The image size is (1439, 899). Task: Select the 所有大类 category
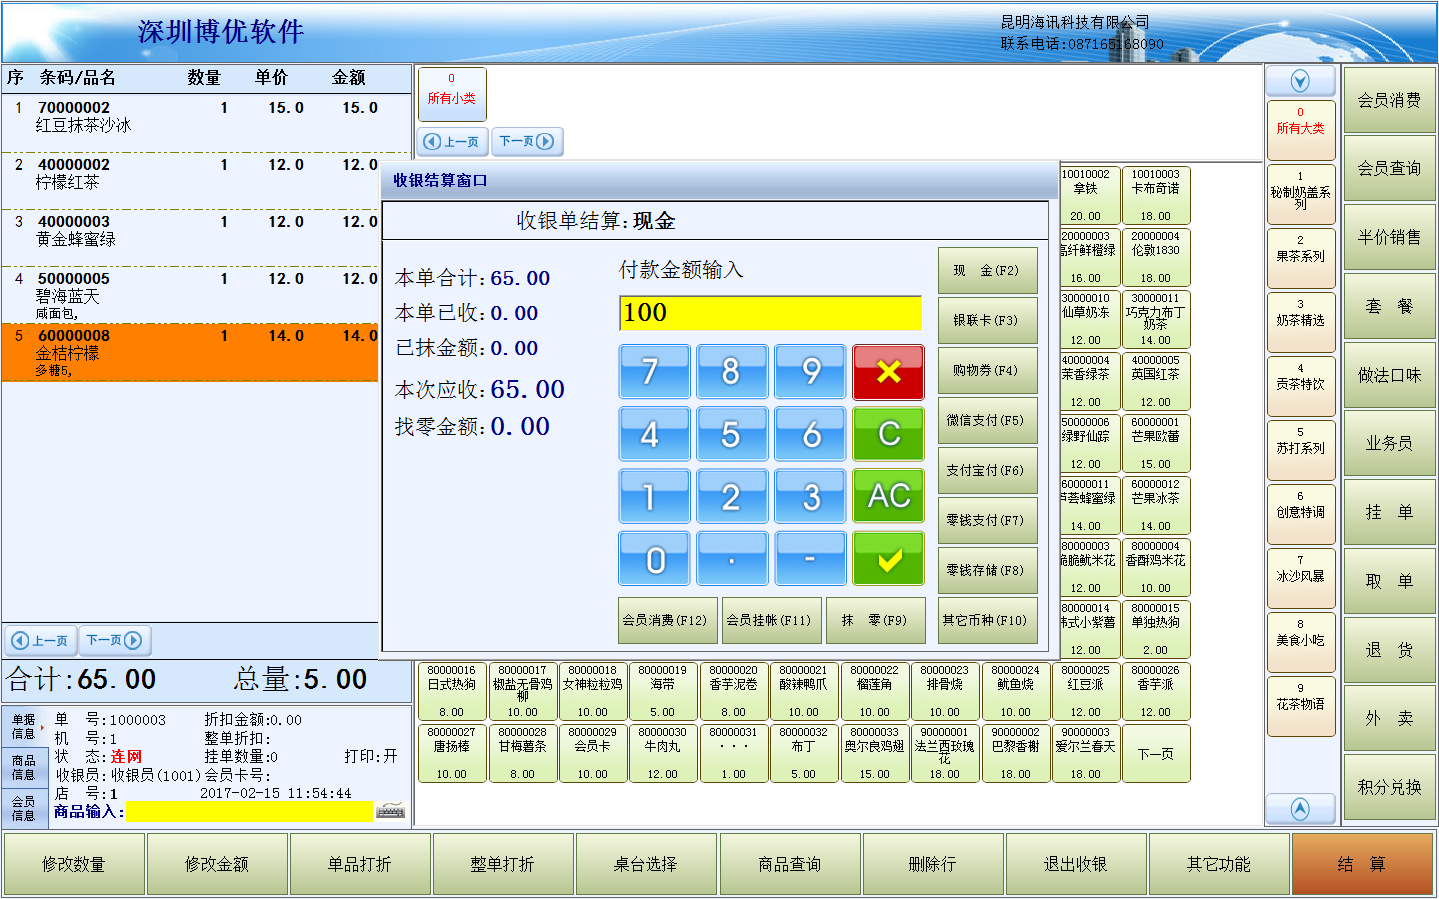pyautogui.click(x=1300, y=130)
